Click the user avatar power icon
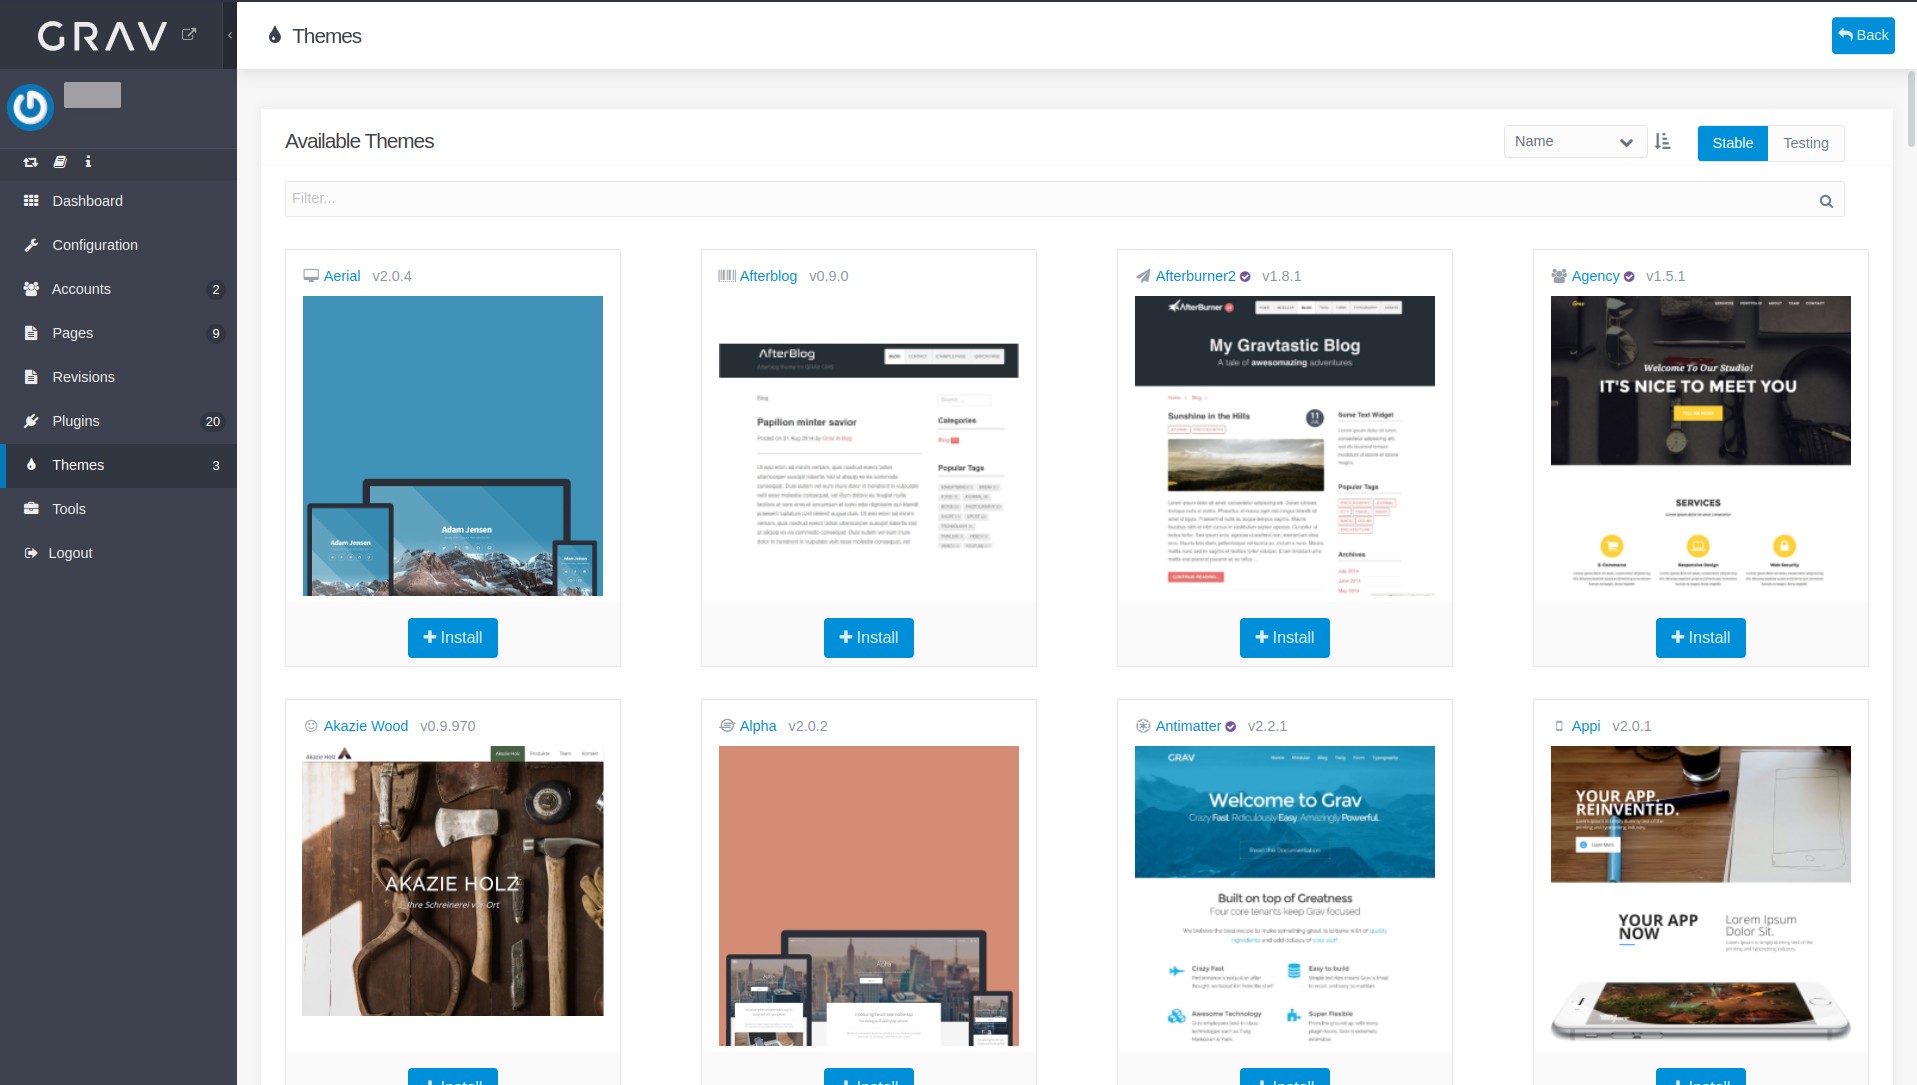 [x=30, y=107]
